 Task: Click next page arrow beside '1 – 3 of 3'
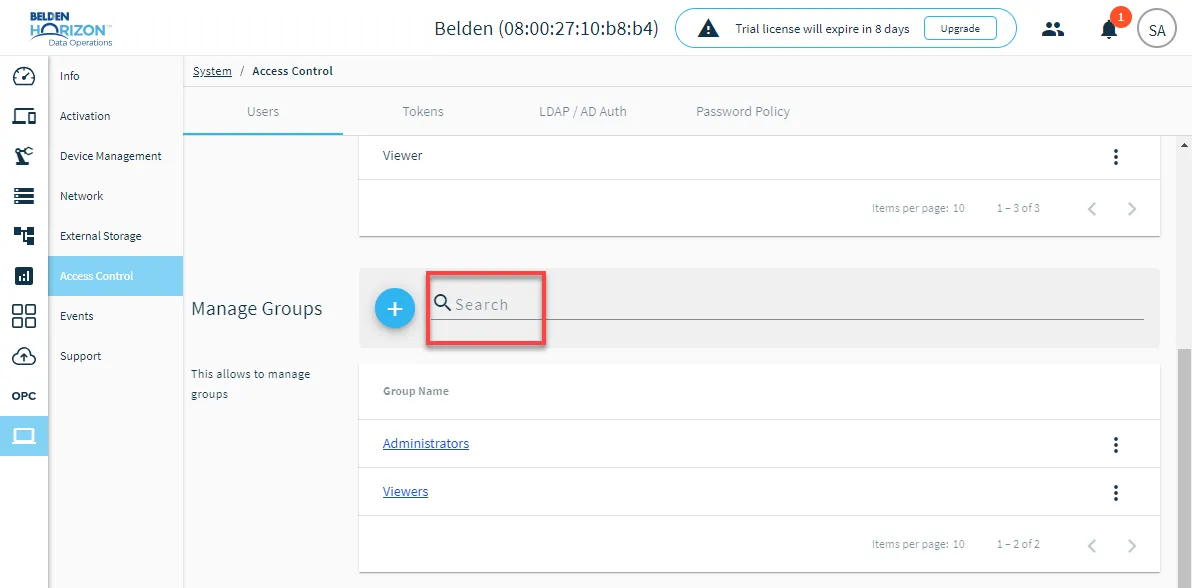(x=1132, y=209)
